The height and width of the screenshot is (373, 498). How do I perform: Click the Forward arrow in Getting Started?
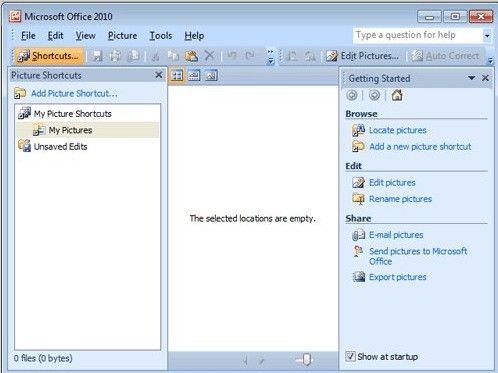374,95
